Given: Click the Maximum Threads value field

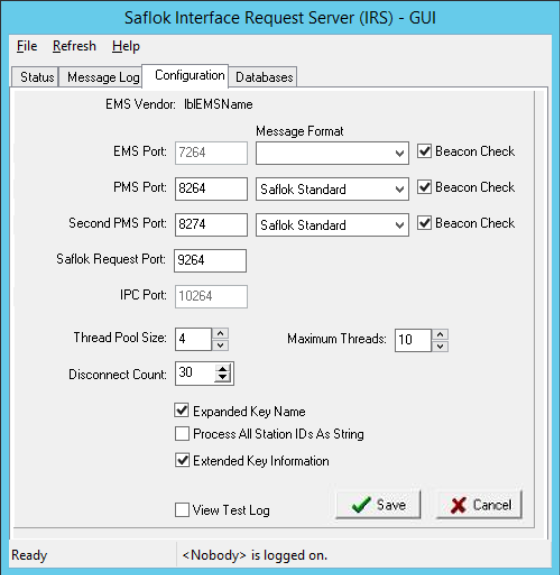Looking at the screenshot, I should (413, 340).
